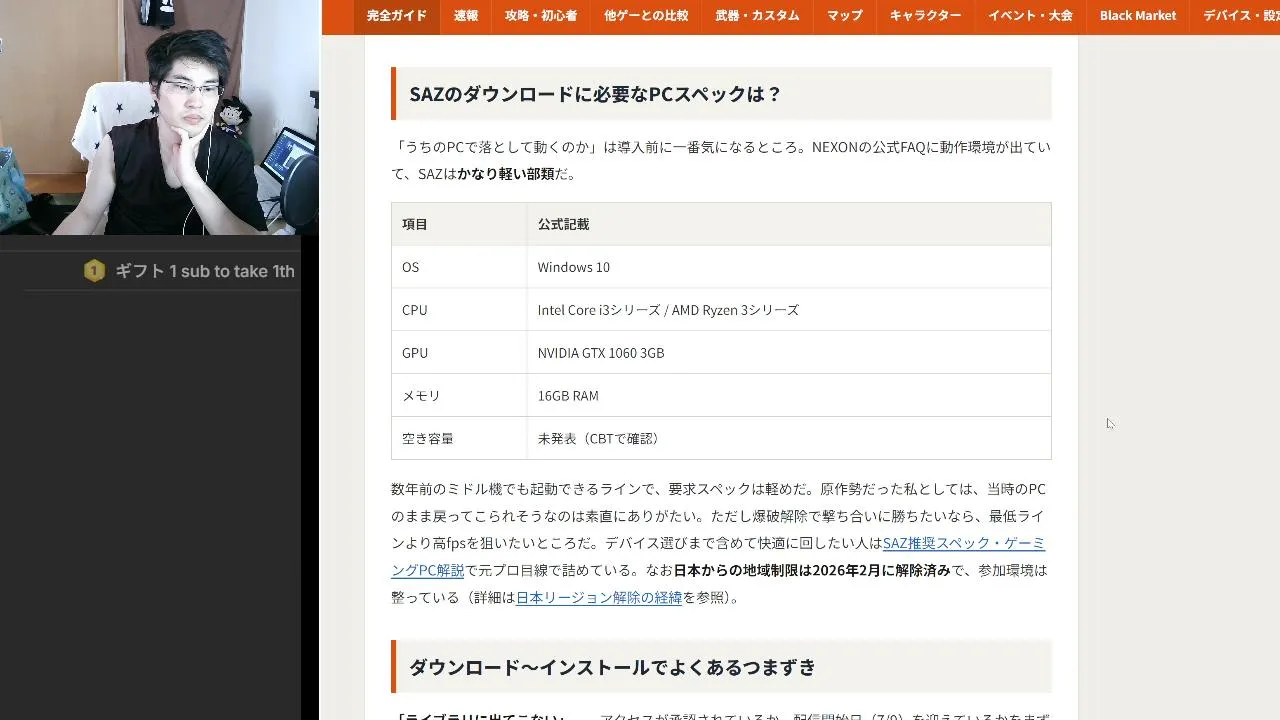Image resolution: width=1280 pixels, height=720 pixels.
Task: Go to イベント・大会 page
Action: [1030, 16]
